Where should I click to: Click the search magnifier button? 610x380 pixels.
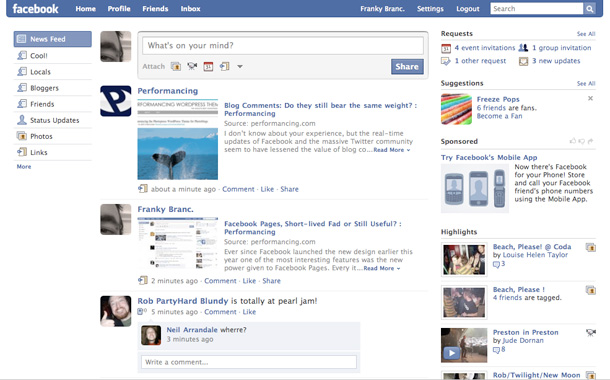[x=590, y=9]
